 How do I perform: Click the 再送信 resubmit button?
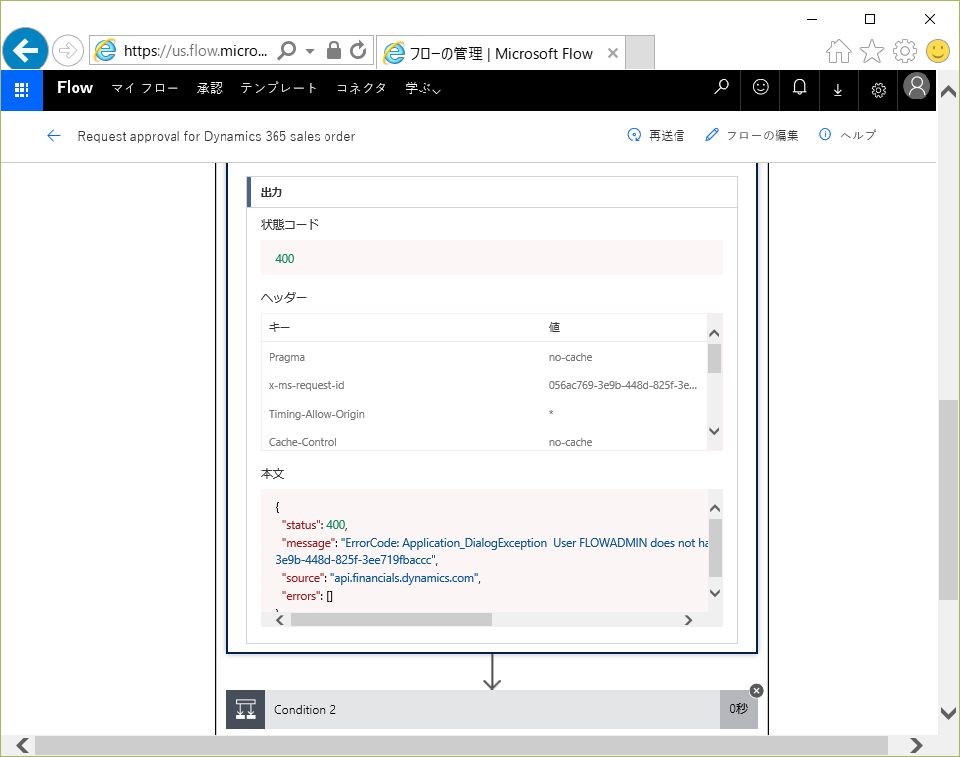(656, 135)
